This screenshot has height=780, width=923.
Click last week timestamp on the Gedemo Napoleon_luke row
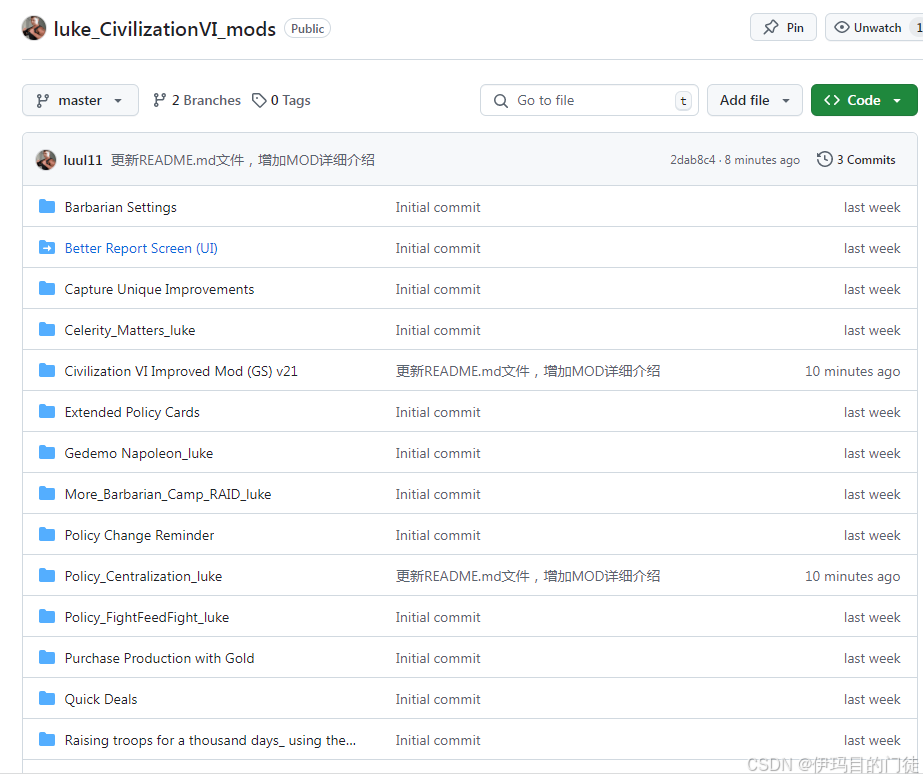pyautogui.click(x=872, y=453)
